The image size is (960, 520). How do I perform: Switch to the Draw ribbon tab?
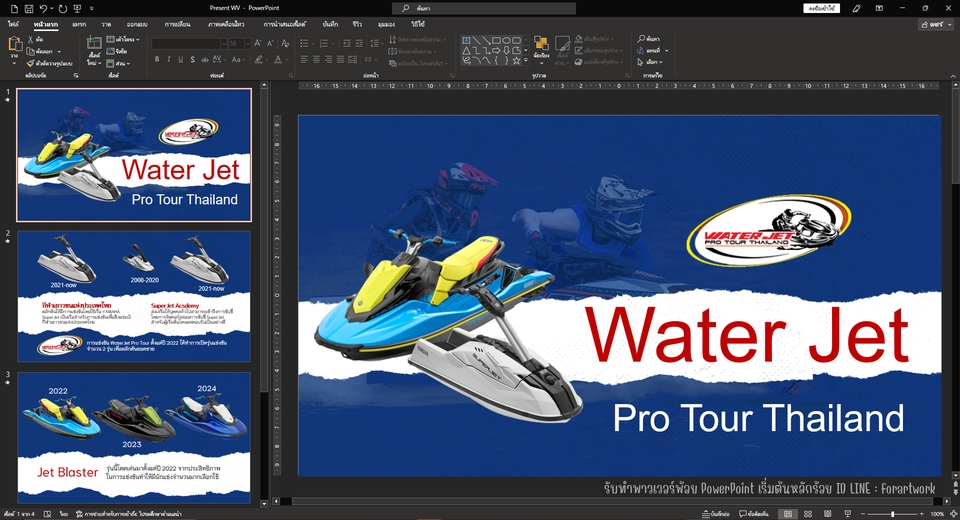pos(106,24)
